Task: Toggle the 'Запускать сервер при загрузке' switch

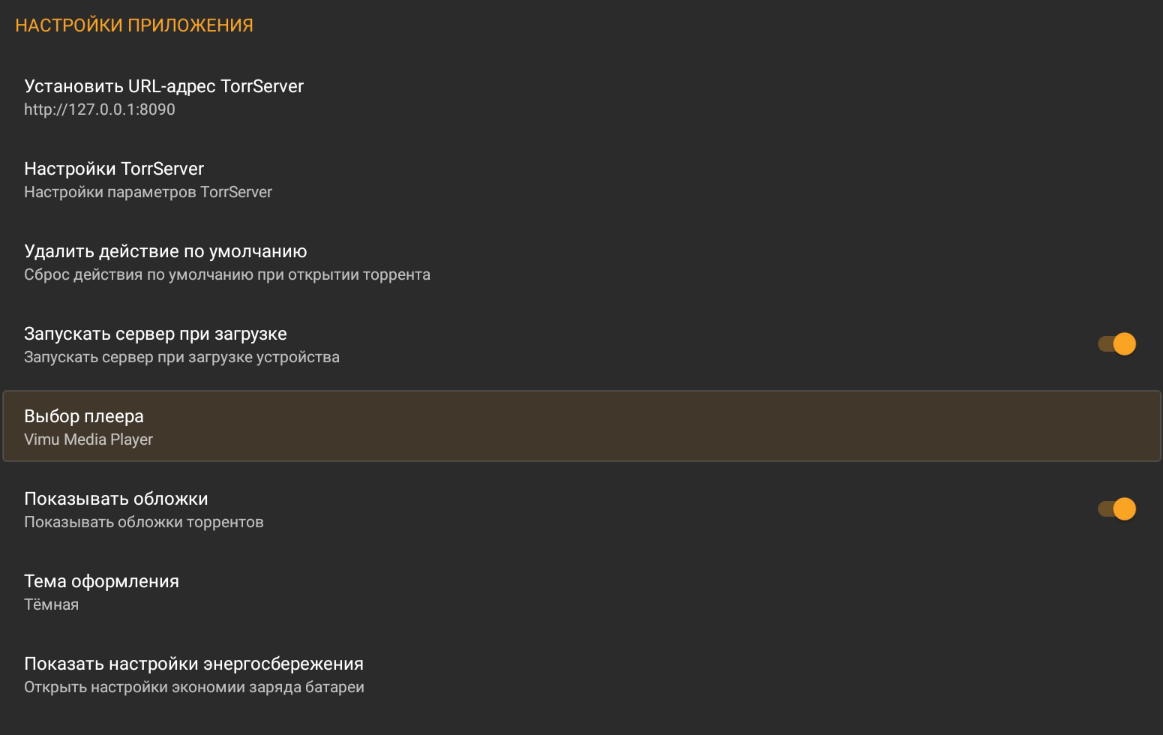Action: pos(1116,344)
